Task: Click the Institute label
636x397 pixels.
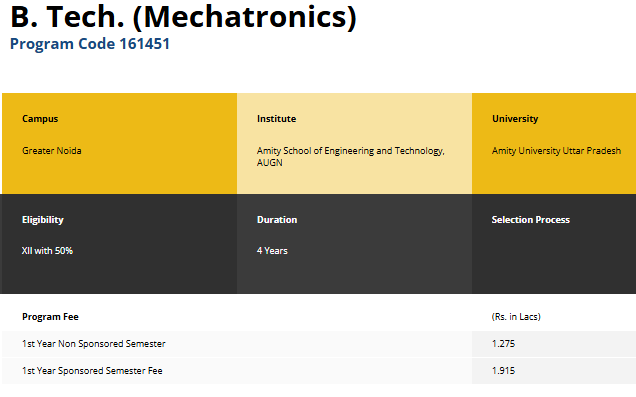Action: click(x=276, y=119)
